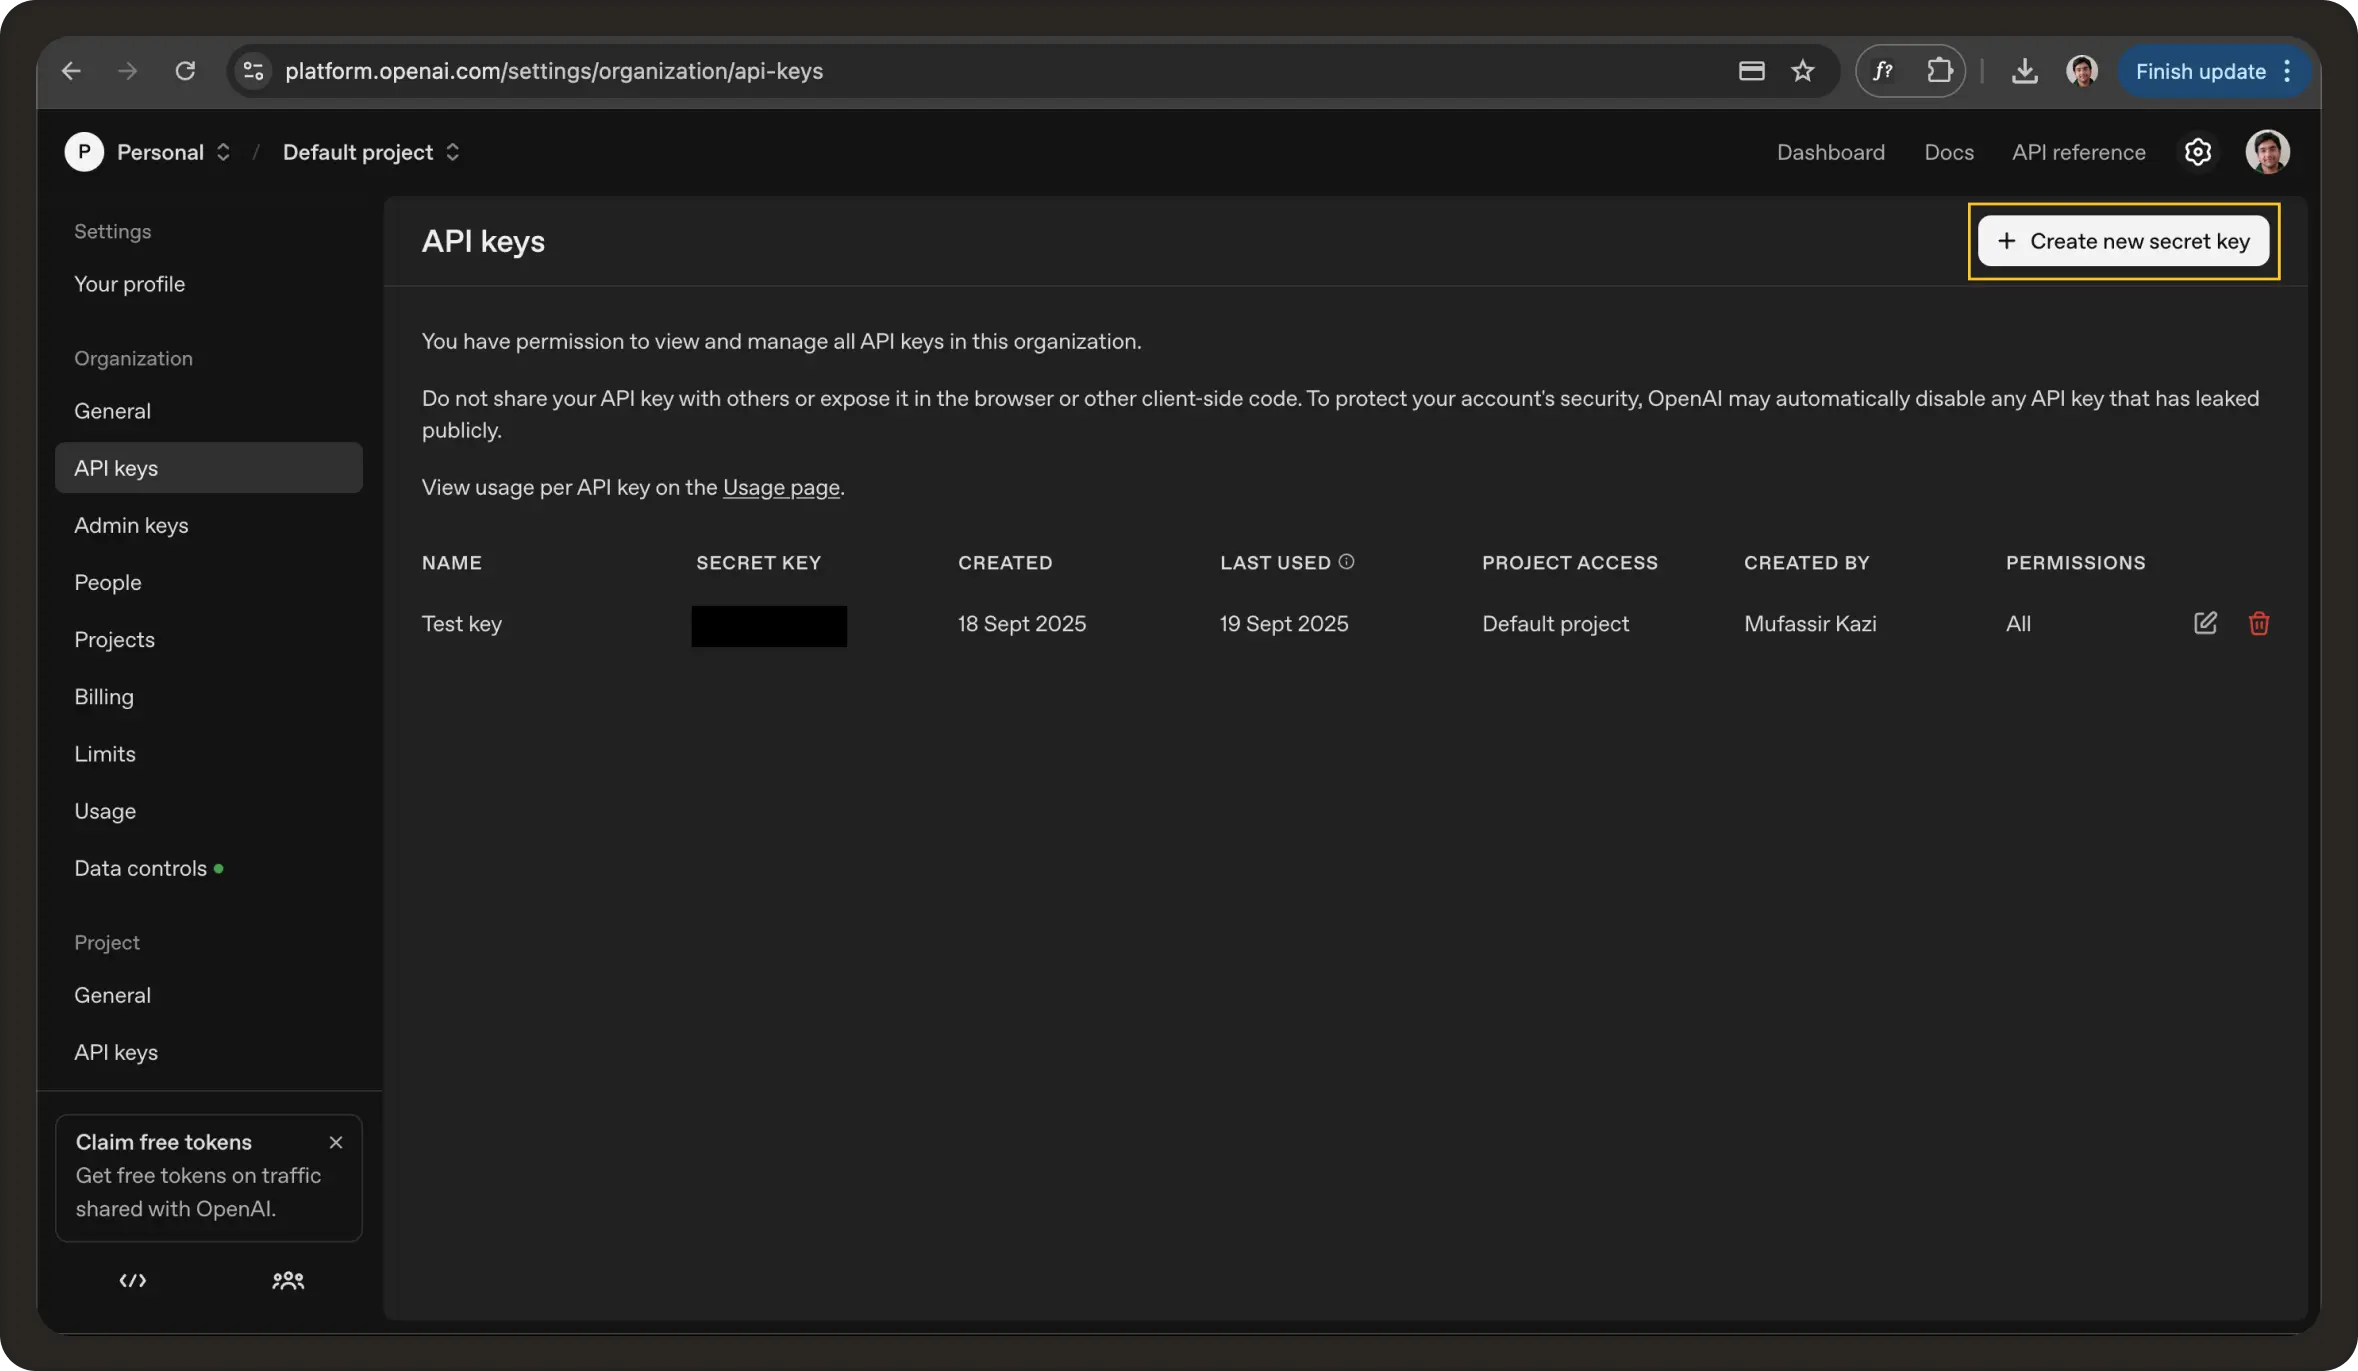
Task: Open browser downloads icon
Action: [2024, 71]
